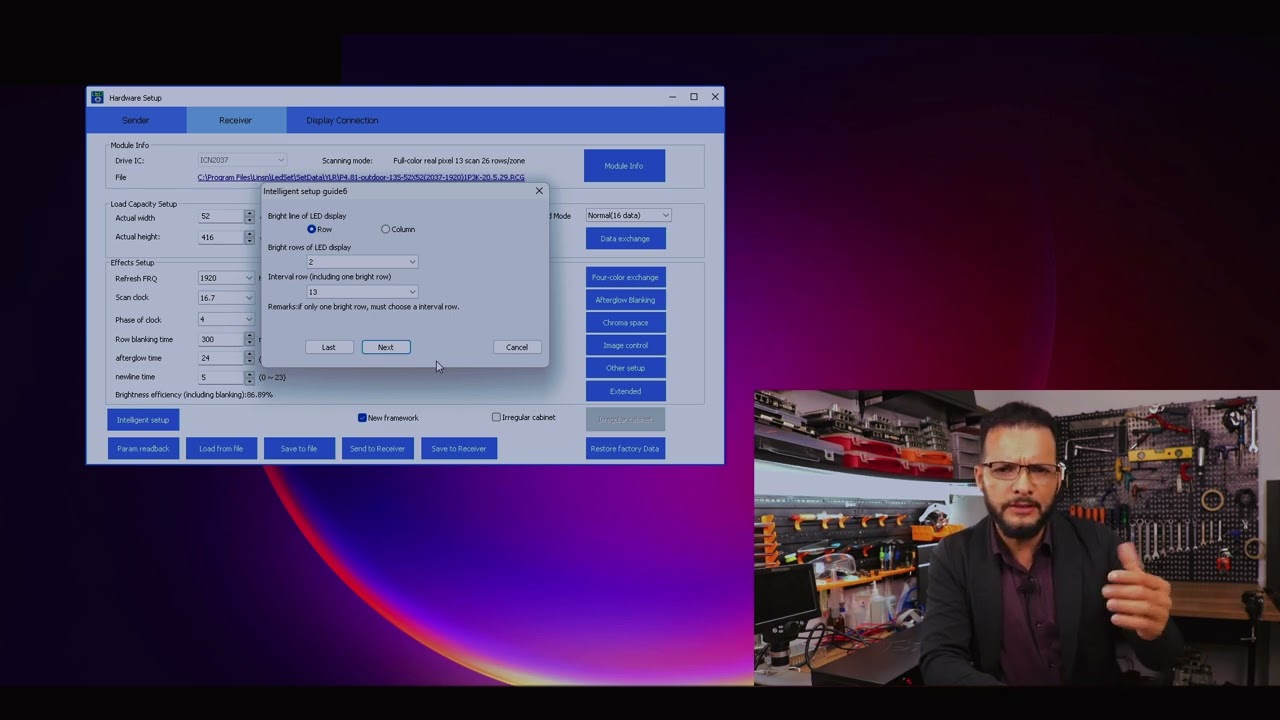
Task: Switch to the Sender tab
Action: 136,120
